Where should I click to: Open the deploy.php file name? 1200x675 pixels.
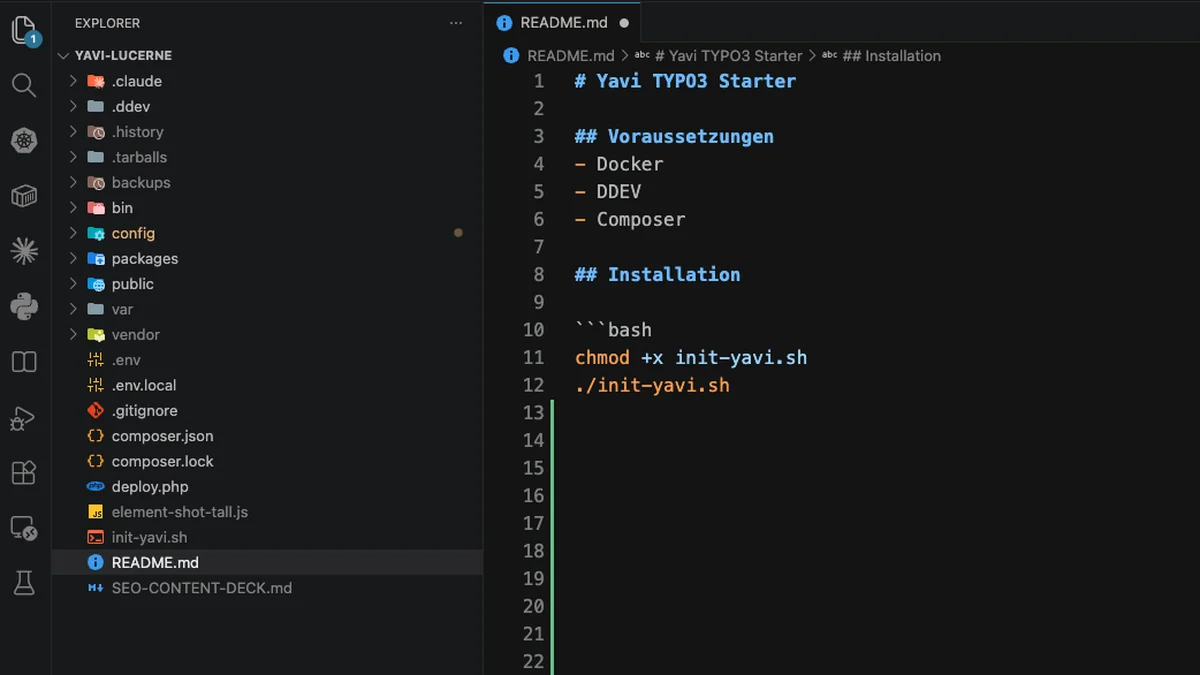tap(150, 486)
